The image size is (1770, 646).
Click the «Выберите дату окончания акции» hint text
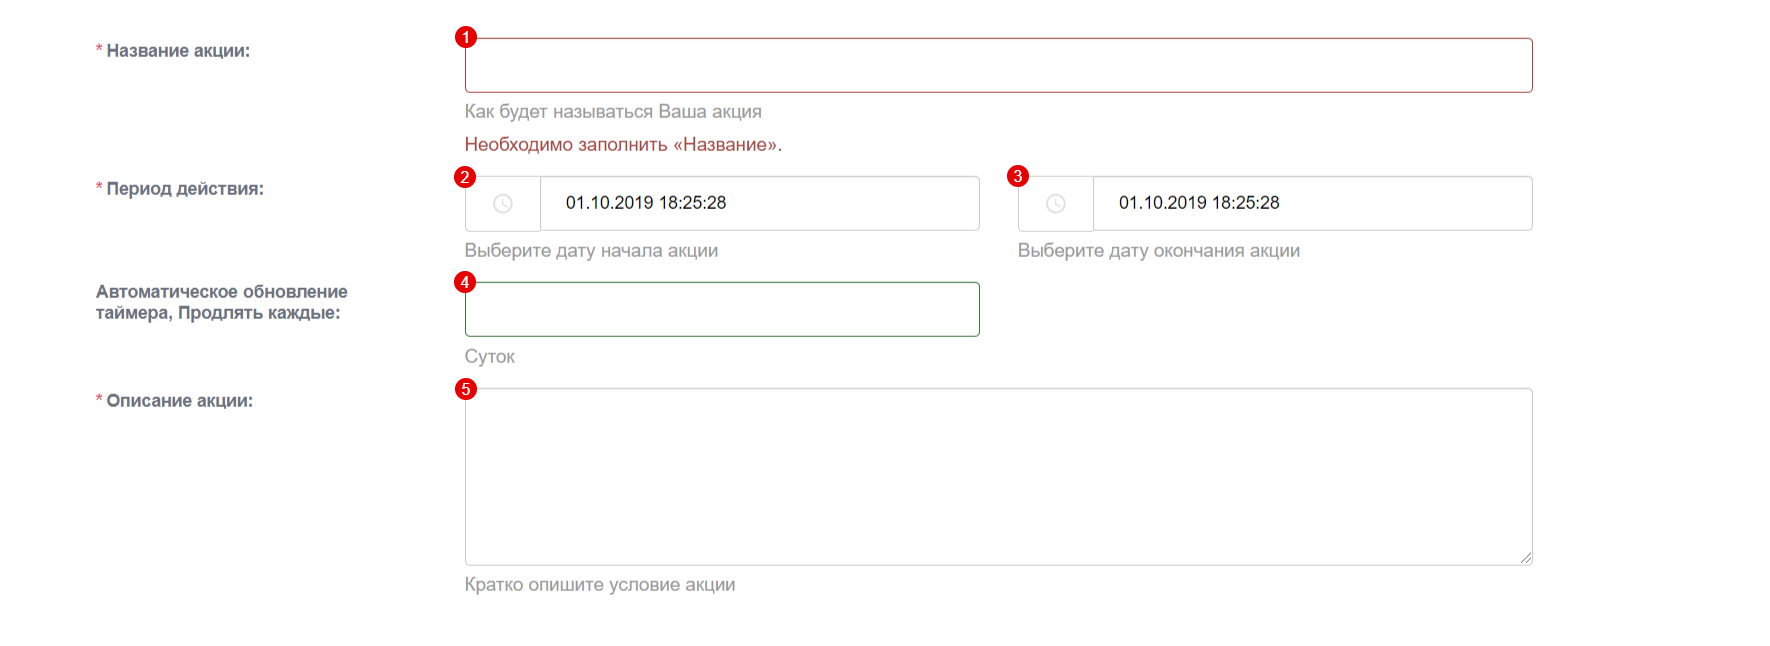coord(1158,251)
